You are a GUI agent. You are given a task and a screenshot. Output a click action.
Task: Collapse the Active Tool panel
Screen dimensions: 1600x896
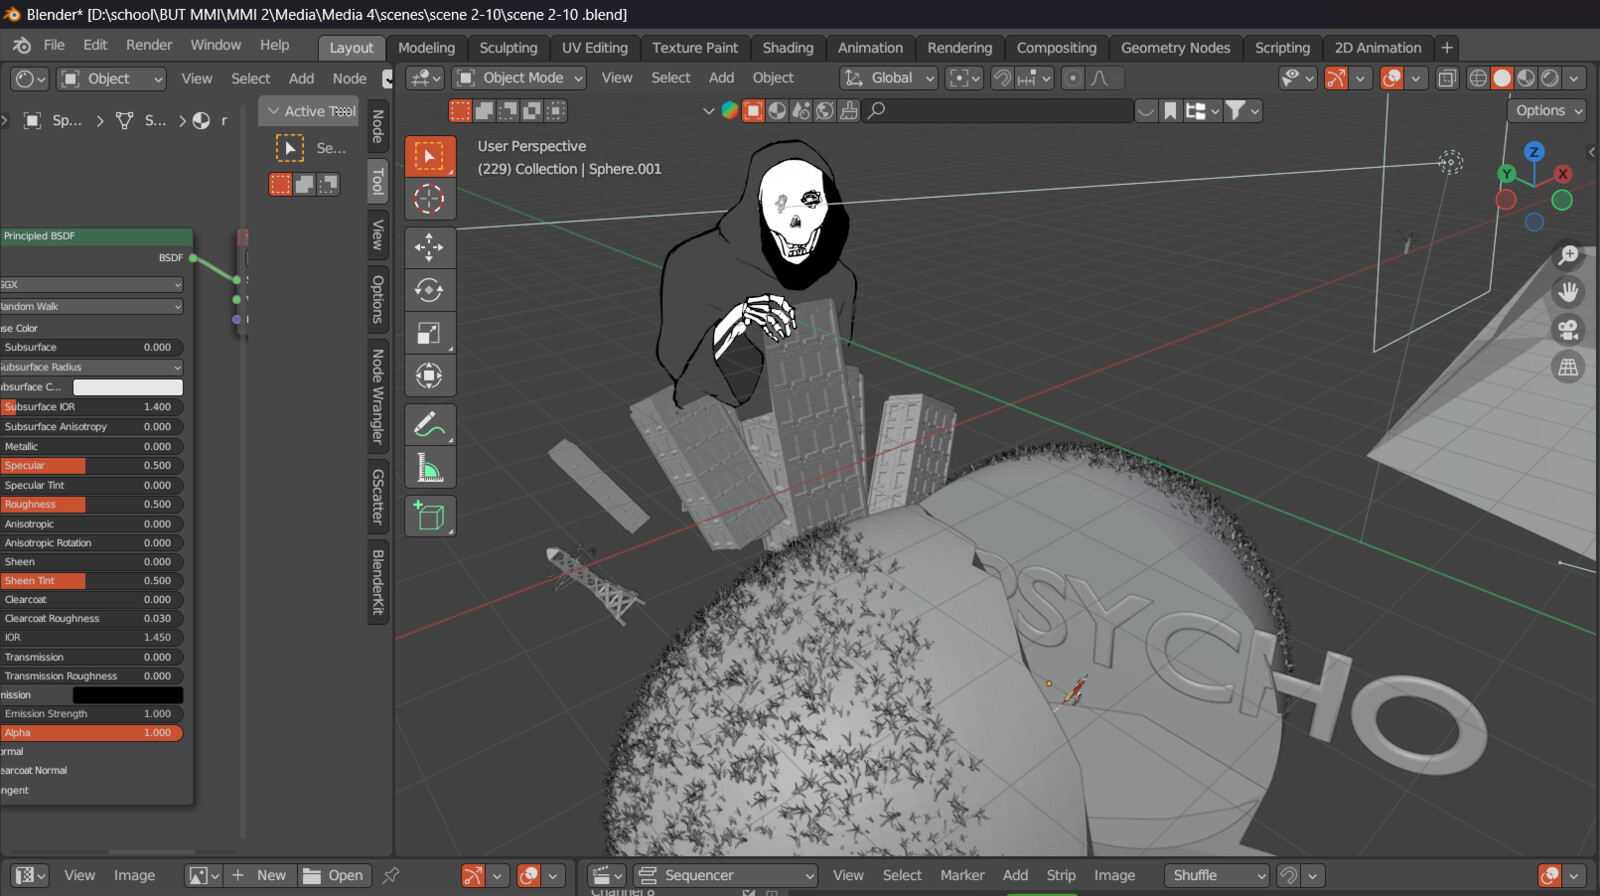(273, 111)
